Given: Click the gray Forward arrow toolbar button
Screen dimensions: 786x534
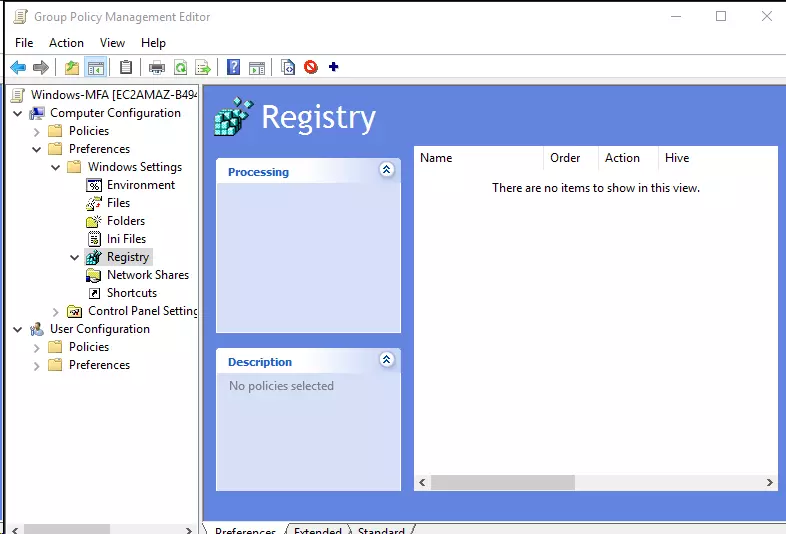Looking at the screenshot, I should (x=41, y=67).
